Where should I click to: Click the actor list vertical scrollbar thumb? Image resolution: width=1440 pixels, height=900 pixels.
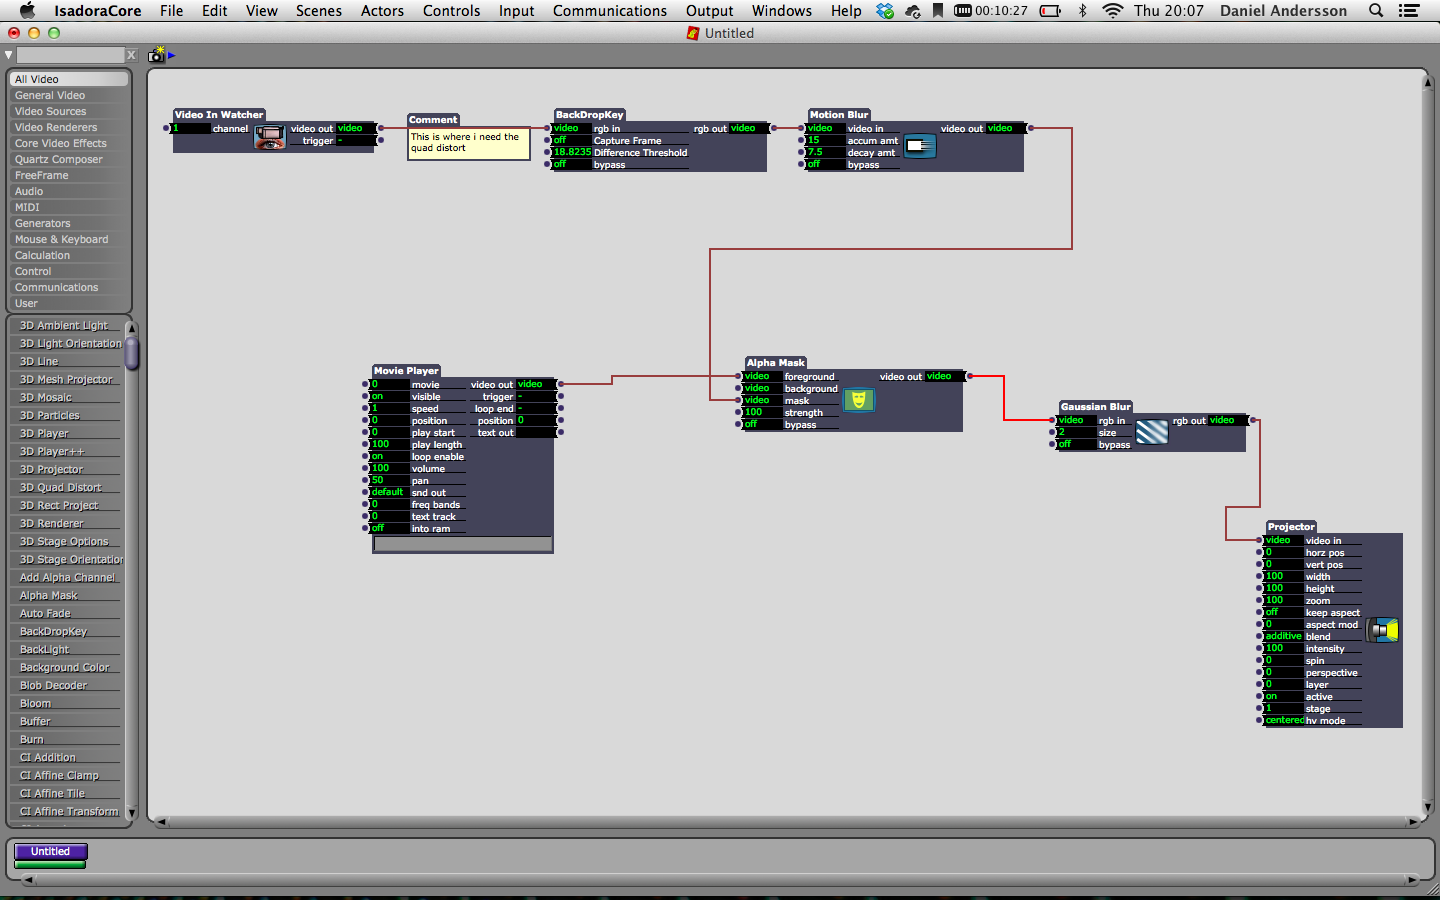click(131, 352)
